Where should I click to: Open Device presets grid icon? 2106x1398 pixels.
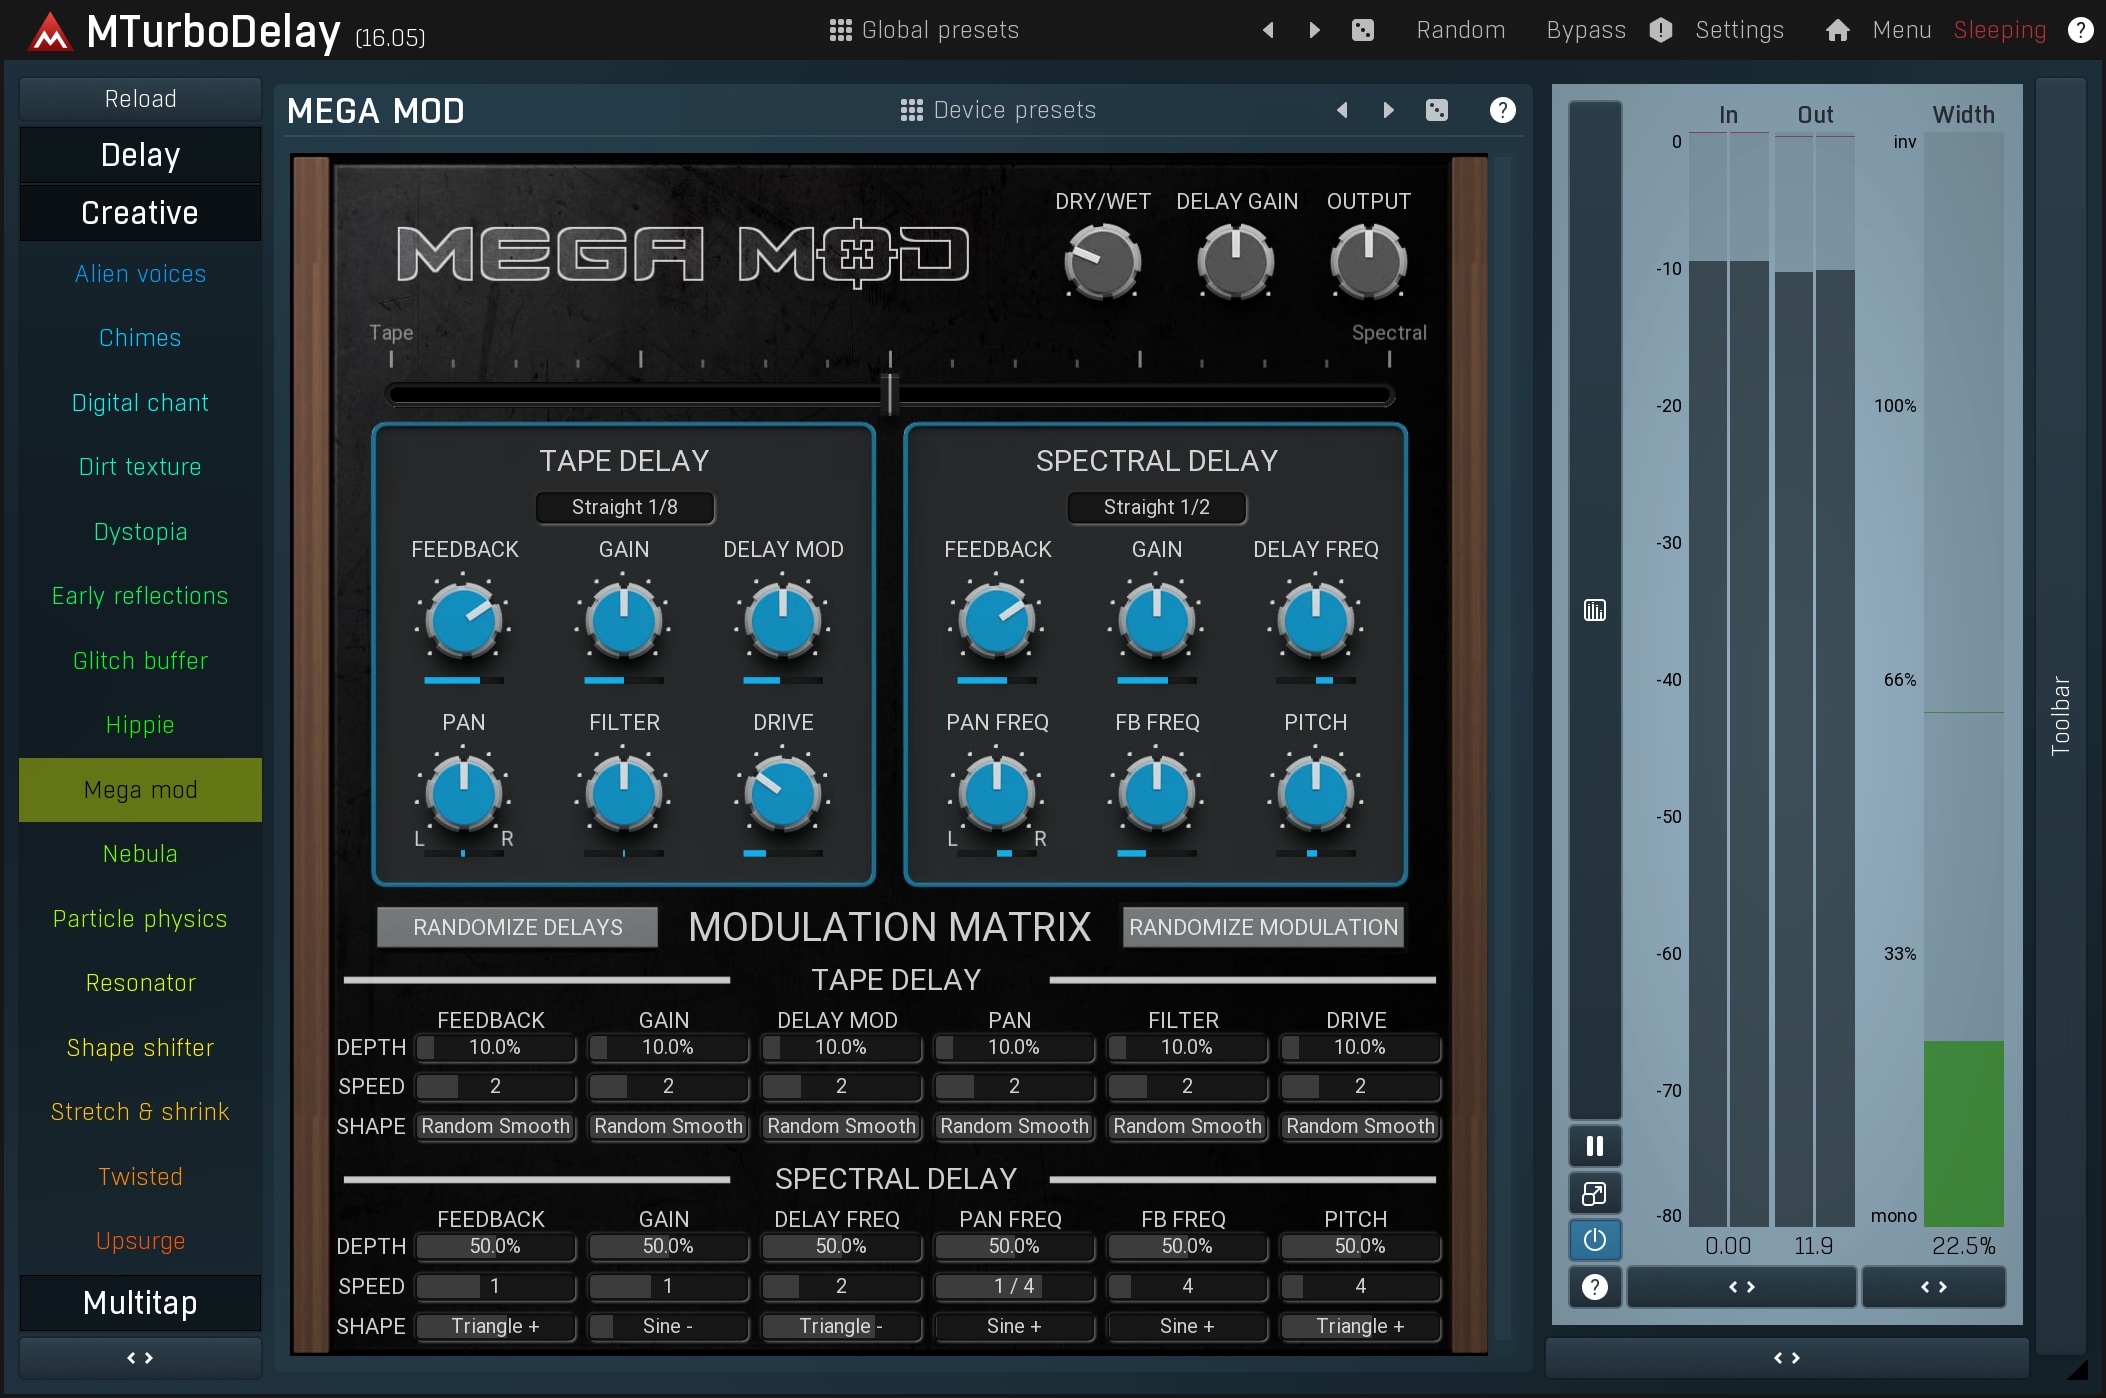(911, 110)
